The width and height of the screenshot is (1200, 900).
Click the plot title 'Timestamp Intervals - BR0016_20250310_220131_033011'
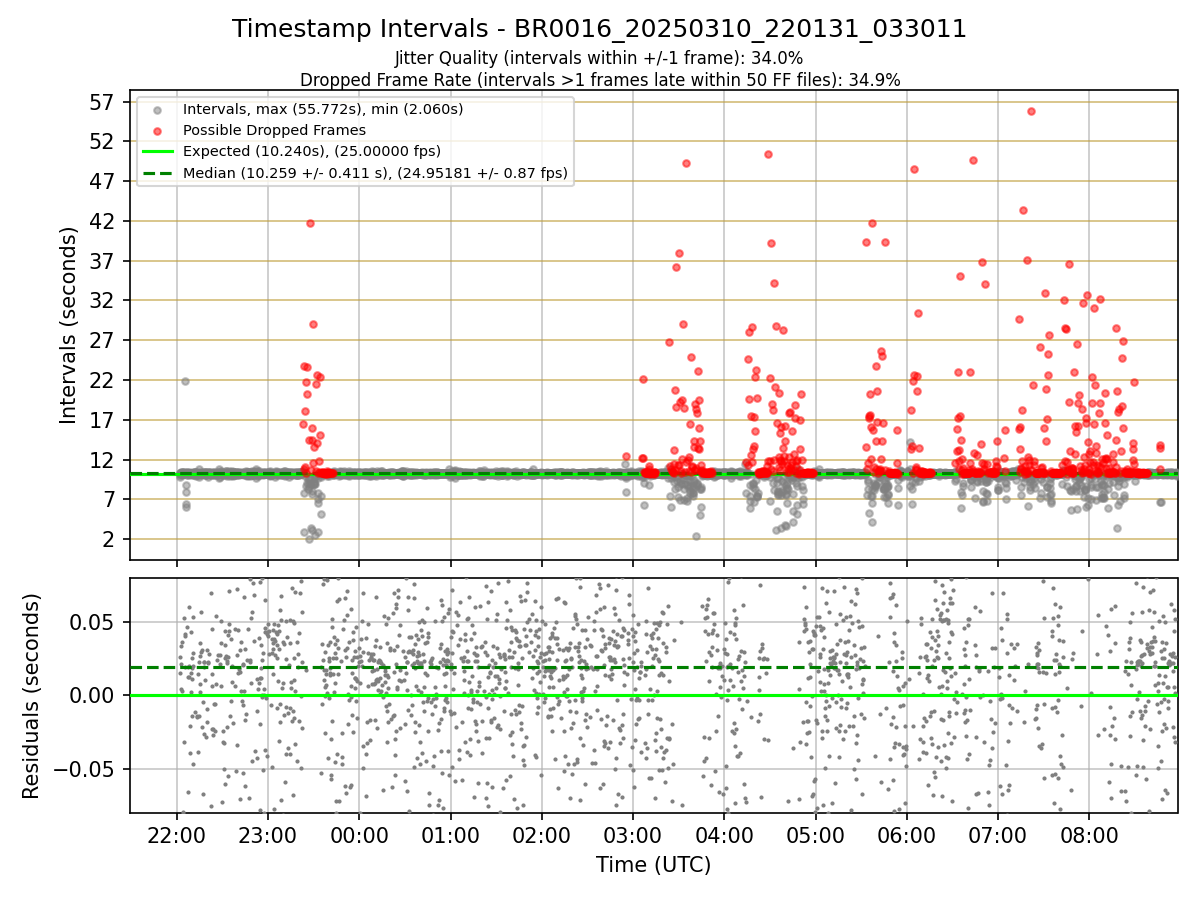click(x=599, y=29)
